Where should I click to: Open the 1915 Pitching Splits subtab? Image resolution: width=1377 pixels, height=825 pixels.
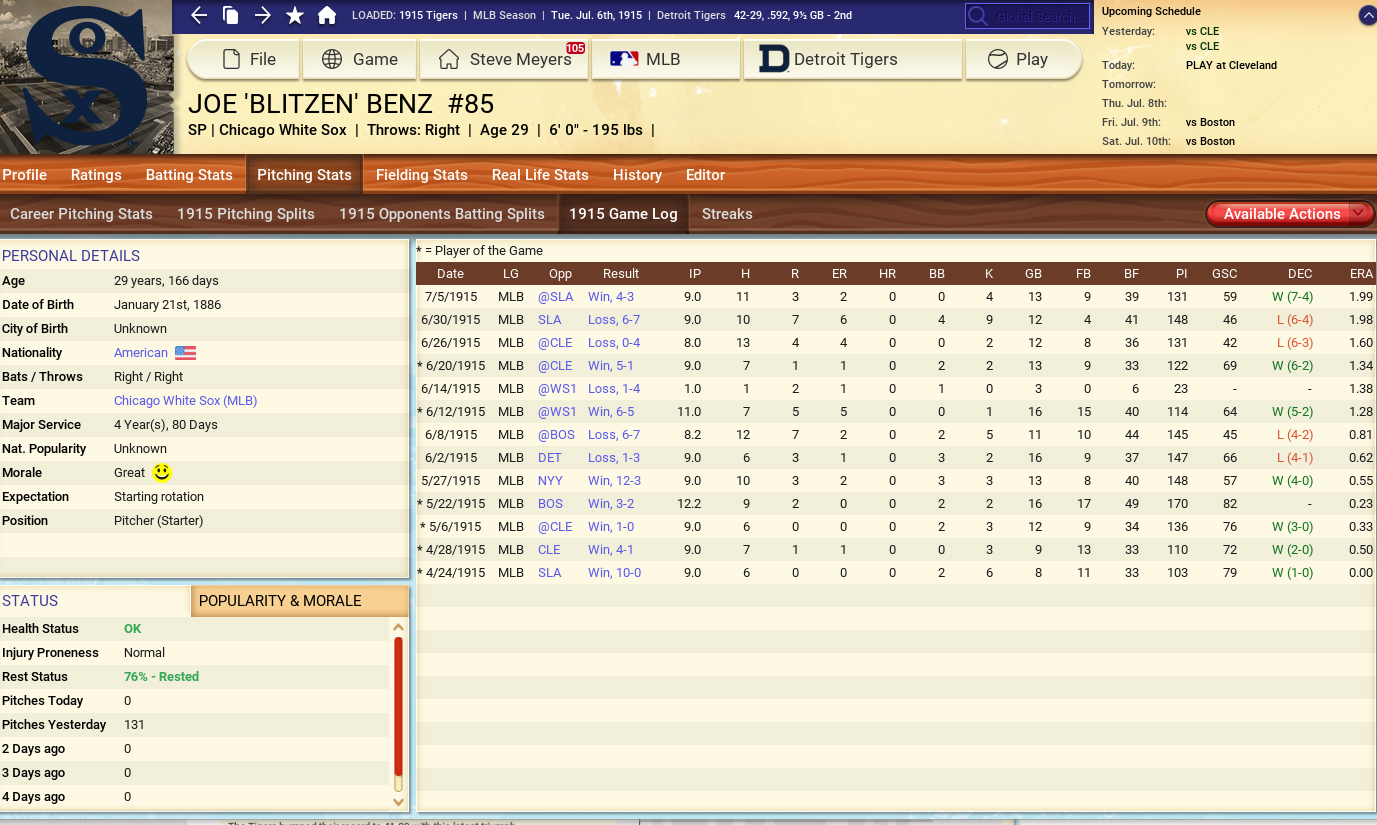pyautogui.click(x=246, y=214)
